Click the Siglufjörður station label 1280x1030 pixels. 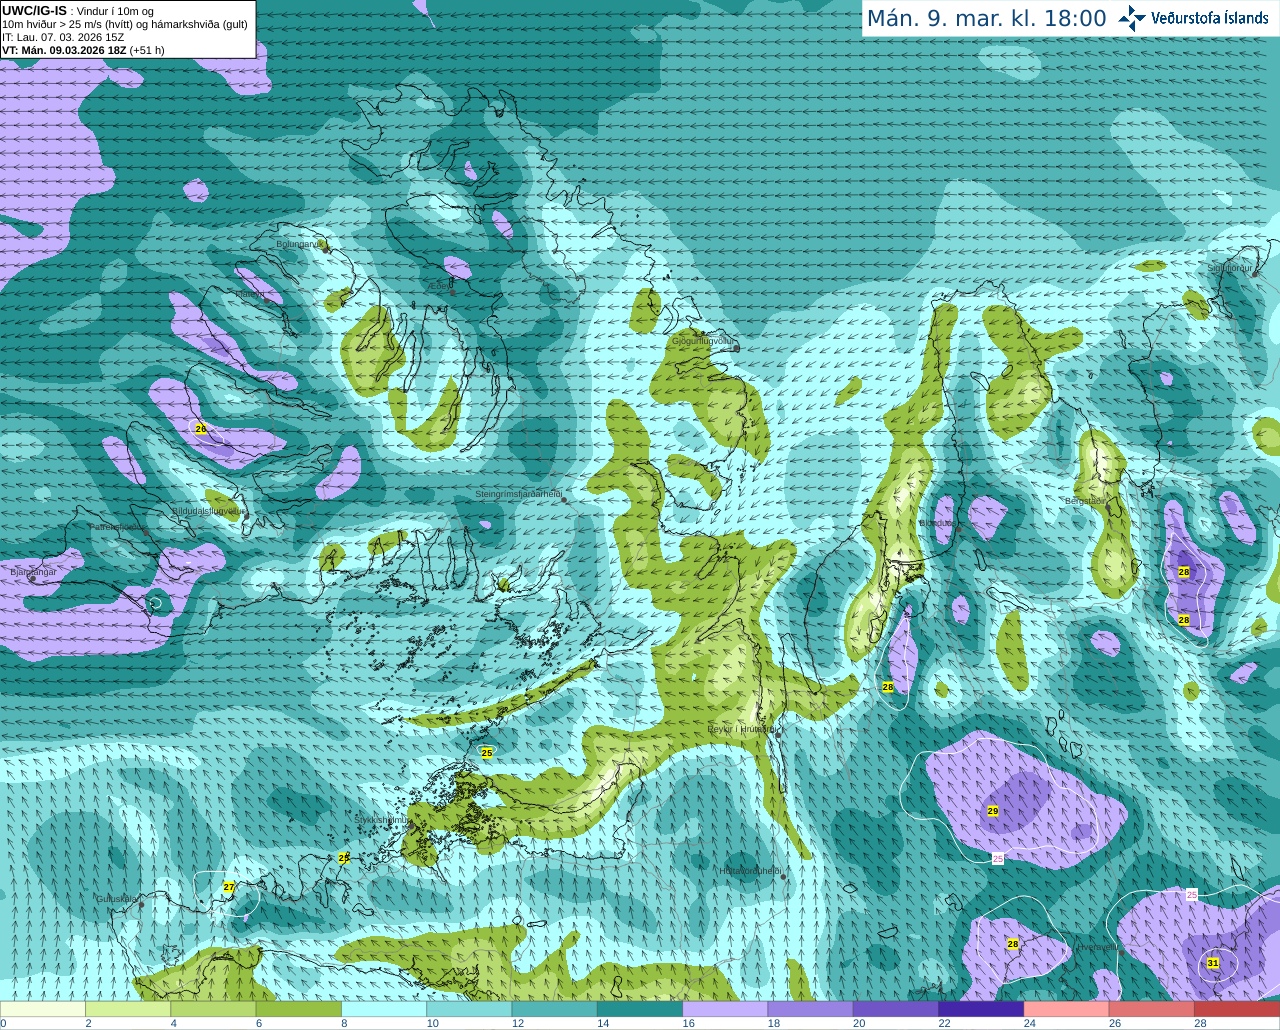[1230, 268]
